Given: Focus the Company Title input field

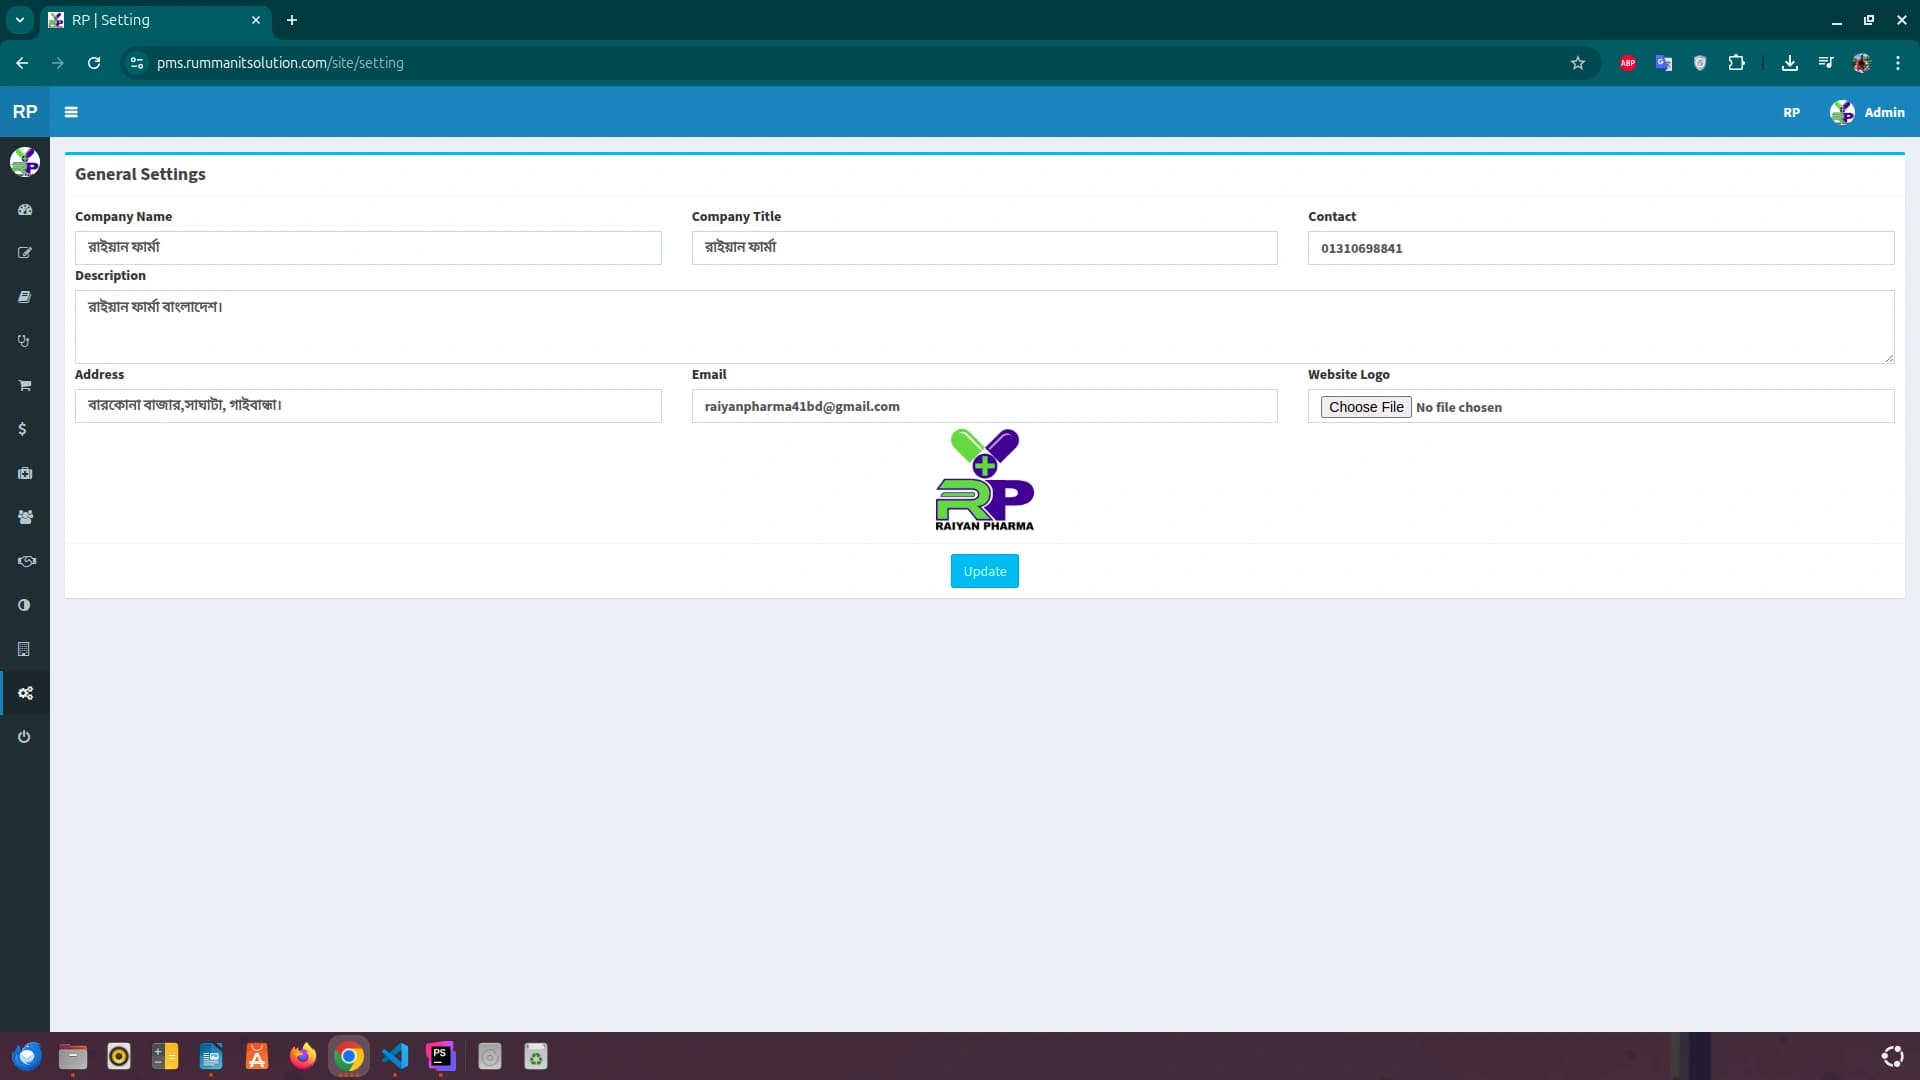Looking at the screenshot, I should click(985, 248).
